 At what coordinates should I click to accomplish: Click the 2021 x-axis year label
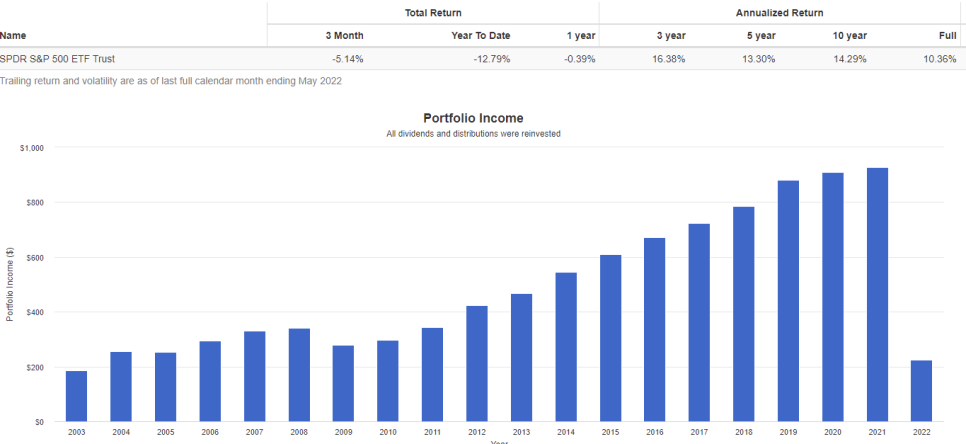[x=877, y=434]
